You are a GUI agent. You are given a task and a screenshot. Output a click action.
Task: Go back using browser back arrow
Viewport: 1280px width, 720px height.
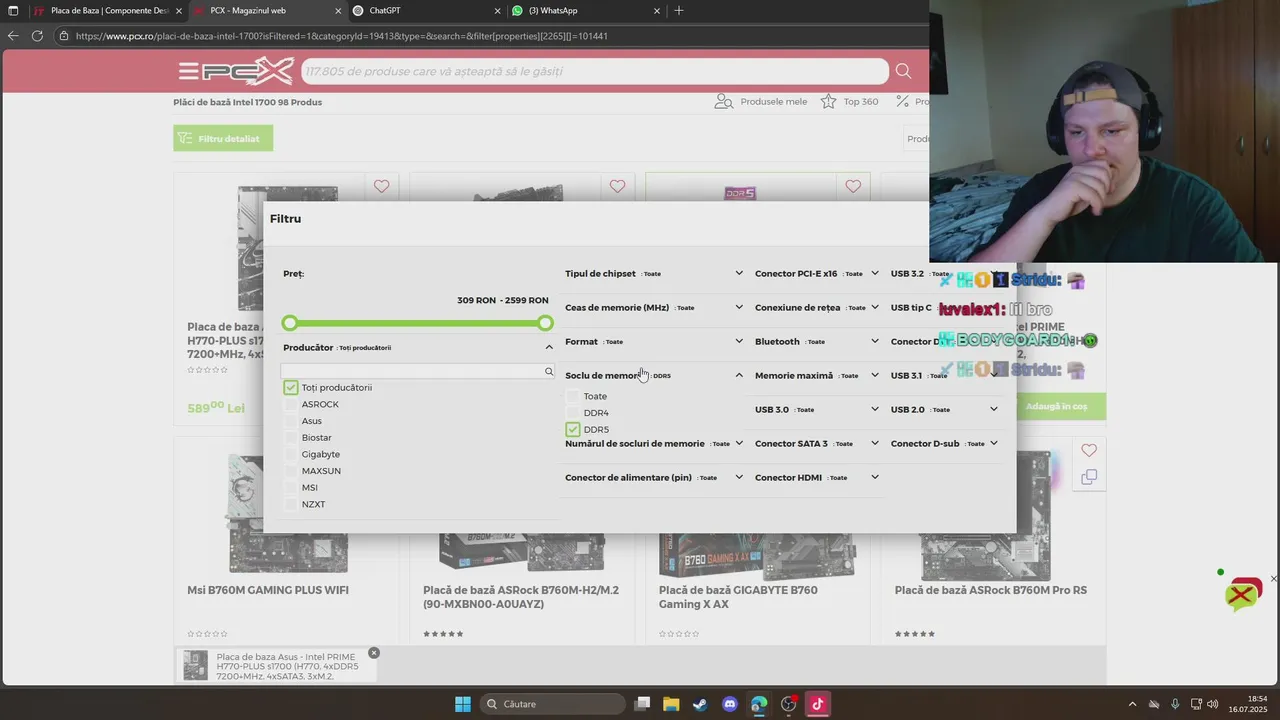point(13,36)
